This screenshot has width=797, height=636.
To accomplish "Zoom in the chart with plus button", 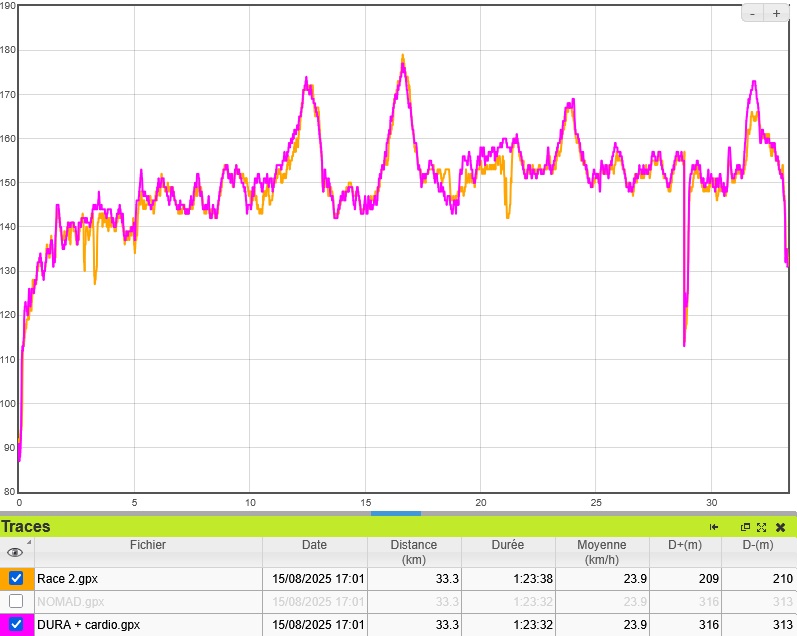I will [776, 13].
